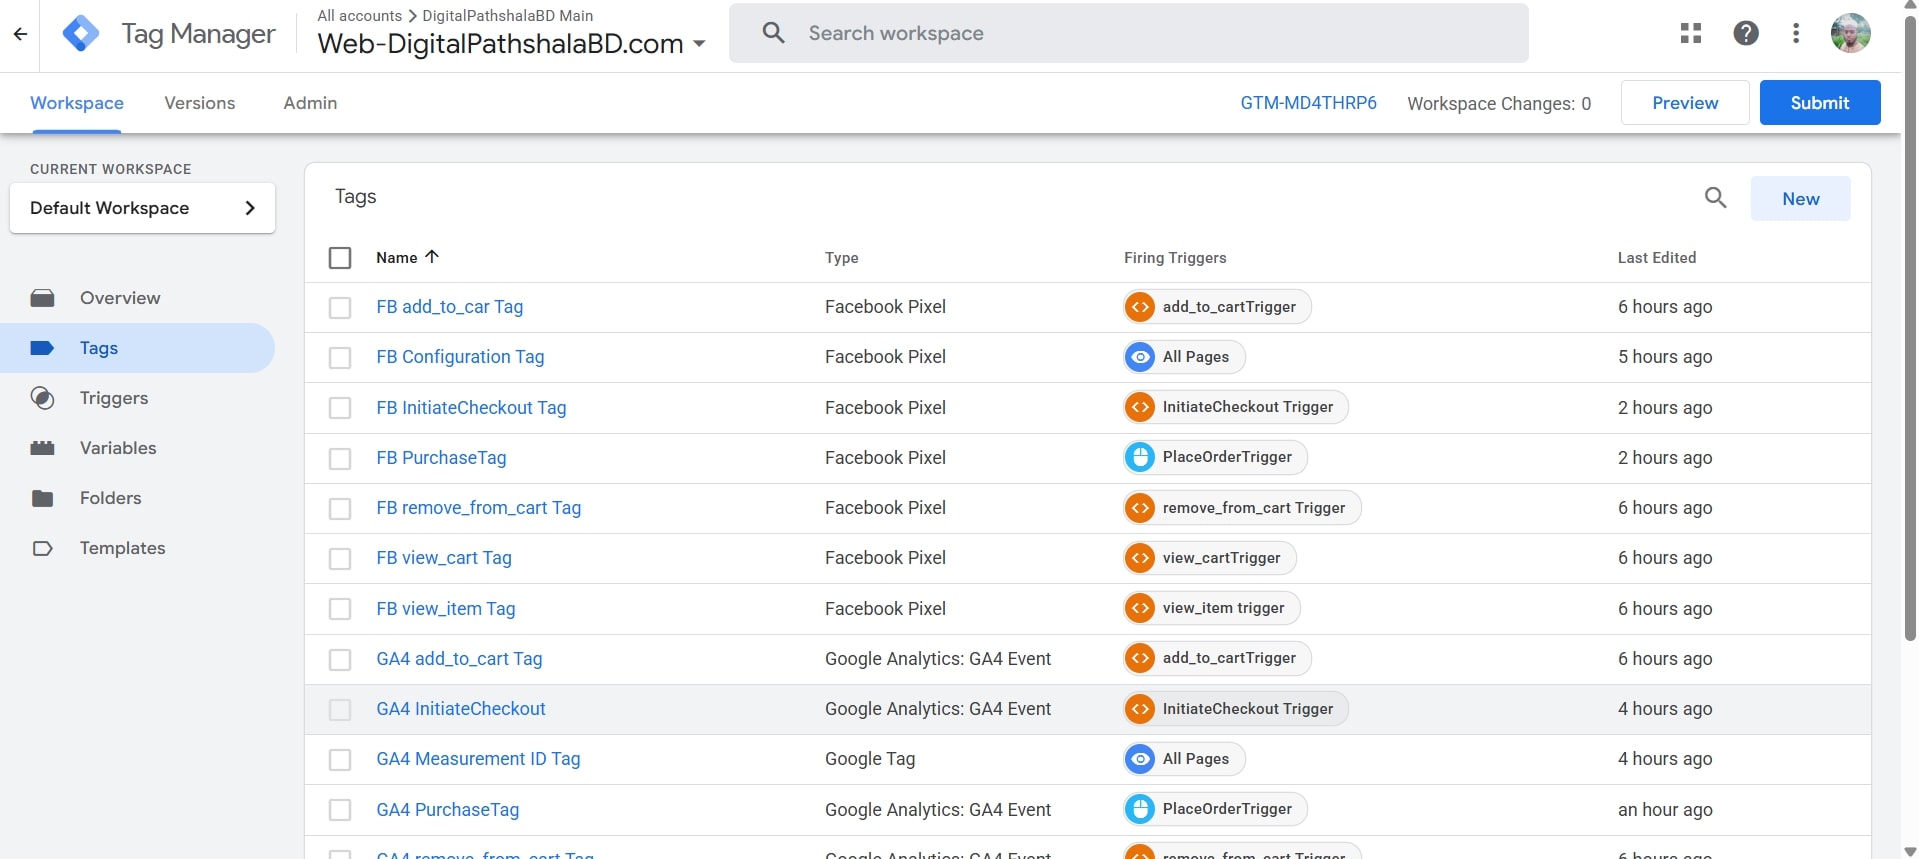Click the Variables sidebar brick icon
Screen dimensions: 1919x859
42,448
